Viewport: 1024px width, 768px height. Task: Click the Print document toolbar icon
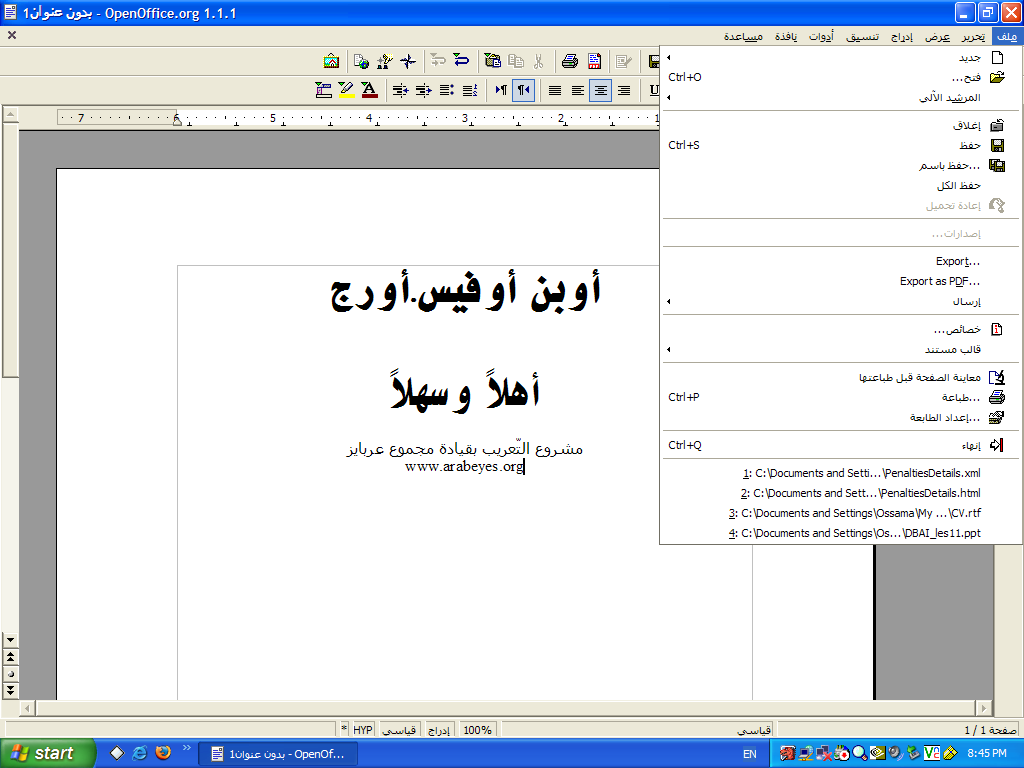point(569,61)
